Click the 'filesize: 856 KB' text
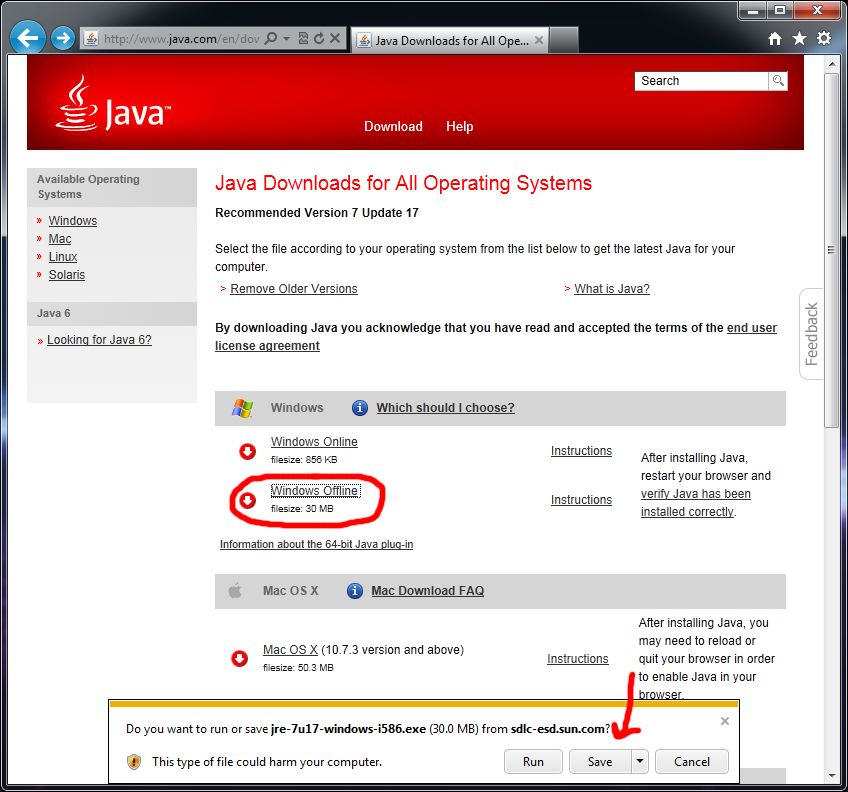This screenshot has width=848, height=792. pos(304,459)
